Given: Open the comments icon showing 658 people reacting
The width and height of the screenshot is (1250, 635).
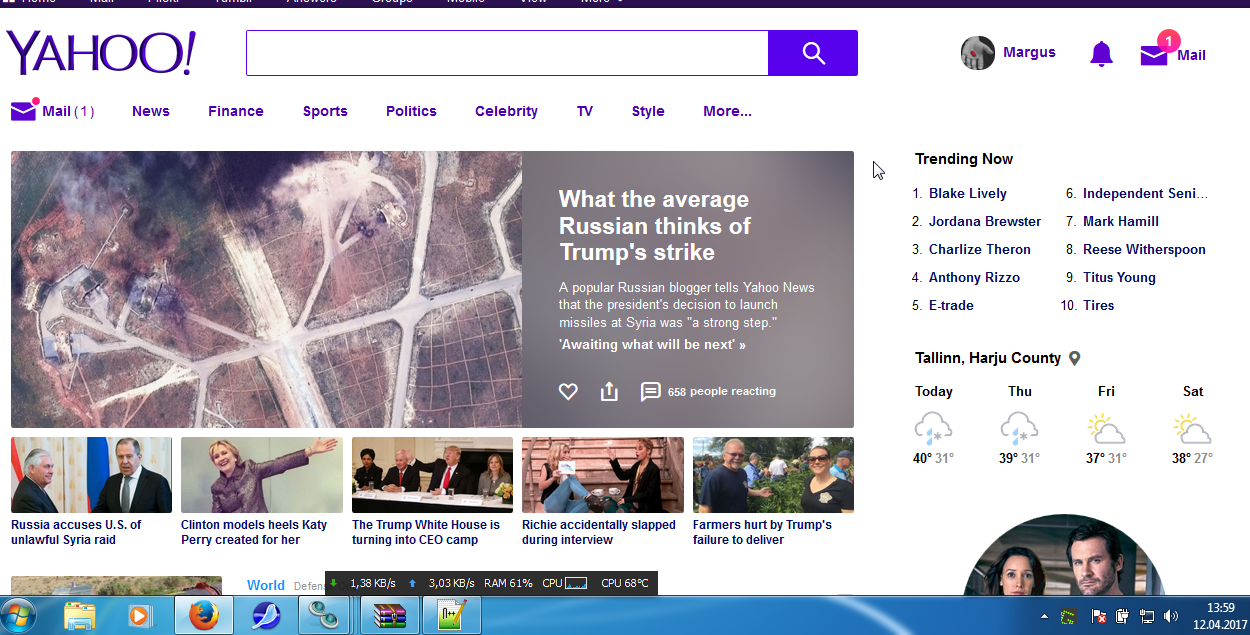Looking at the screenshot, I should [x=651, y=392].
